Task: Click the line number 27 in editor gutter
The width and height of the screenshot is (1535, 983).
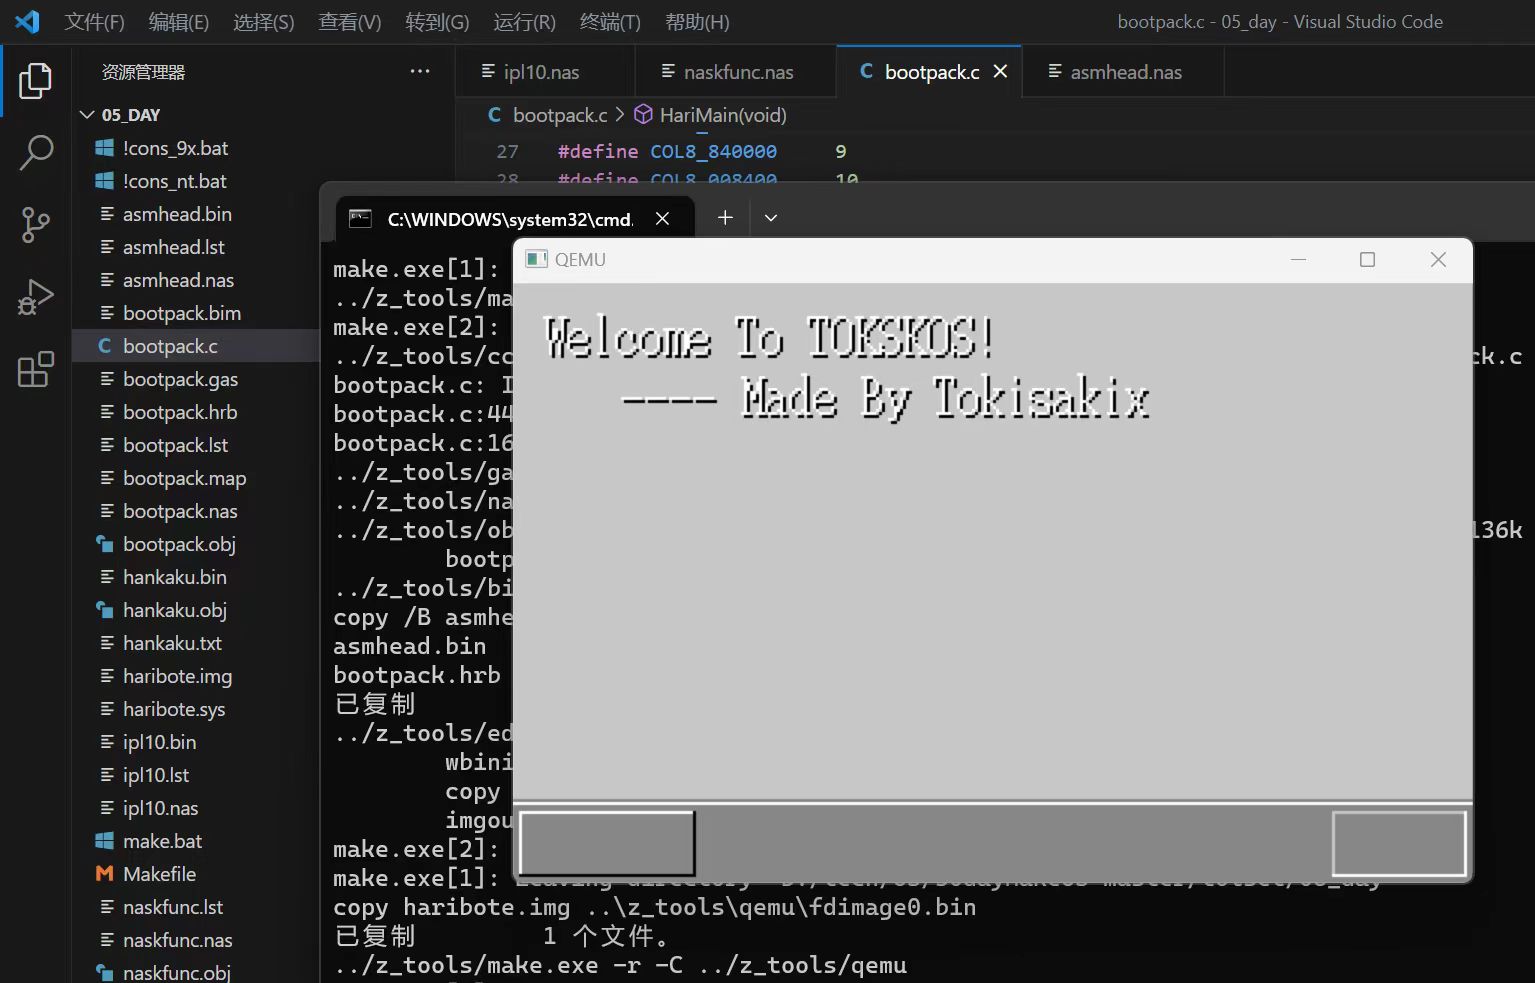Action: click(507, 151)
